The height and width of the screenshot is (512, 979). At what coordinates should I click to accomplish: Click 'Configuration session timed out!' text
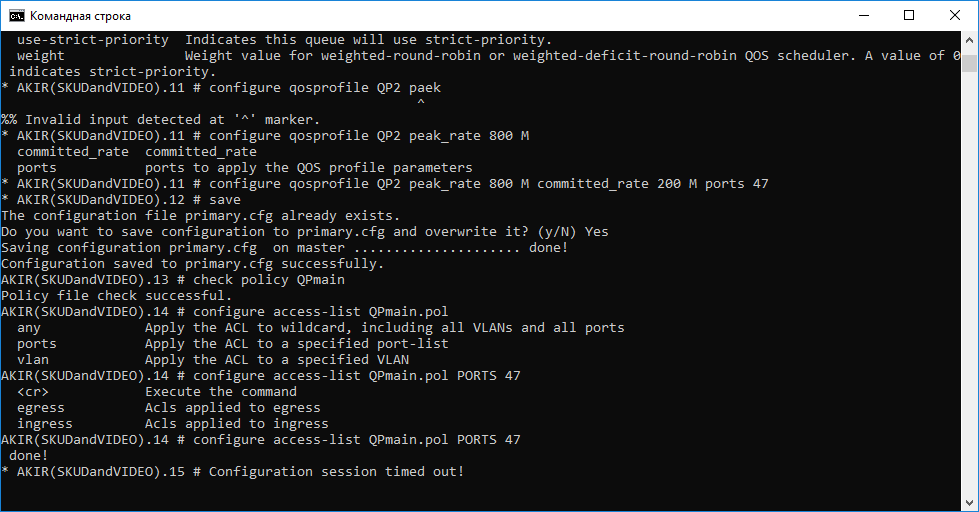click(337, 471)
